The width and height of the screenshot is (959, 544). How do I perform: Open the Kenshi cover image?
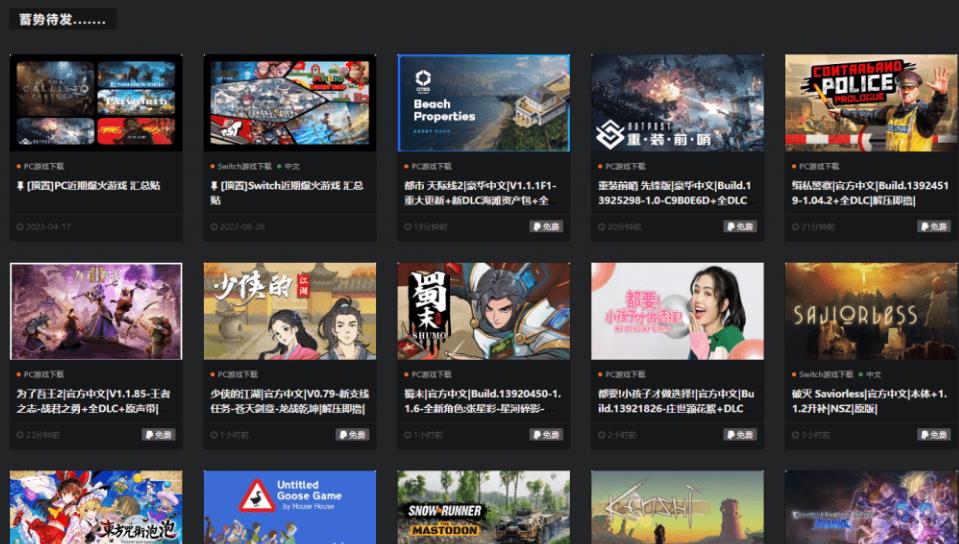click(x=677, y=507)
